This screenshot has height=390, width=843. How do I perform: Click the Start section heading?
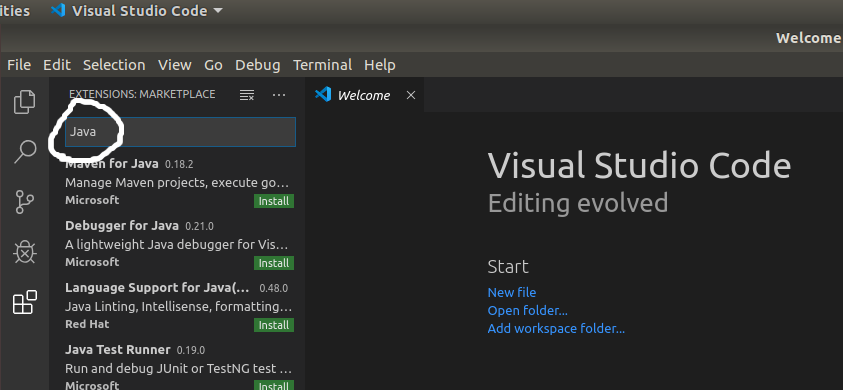(508, 266)
